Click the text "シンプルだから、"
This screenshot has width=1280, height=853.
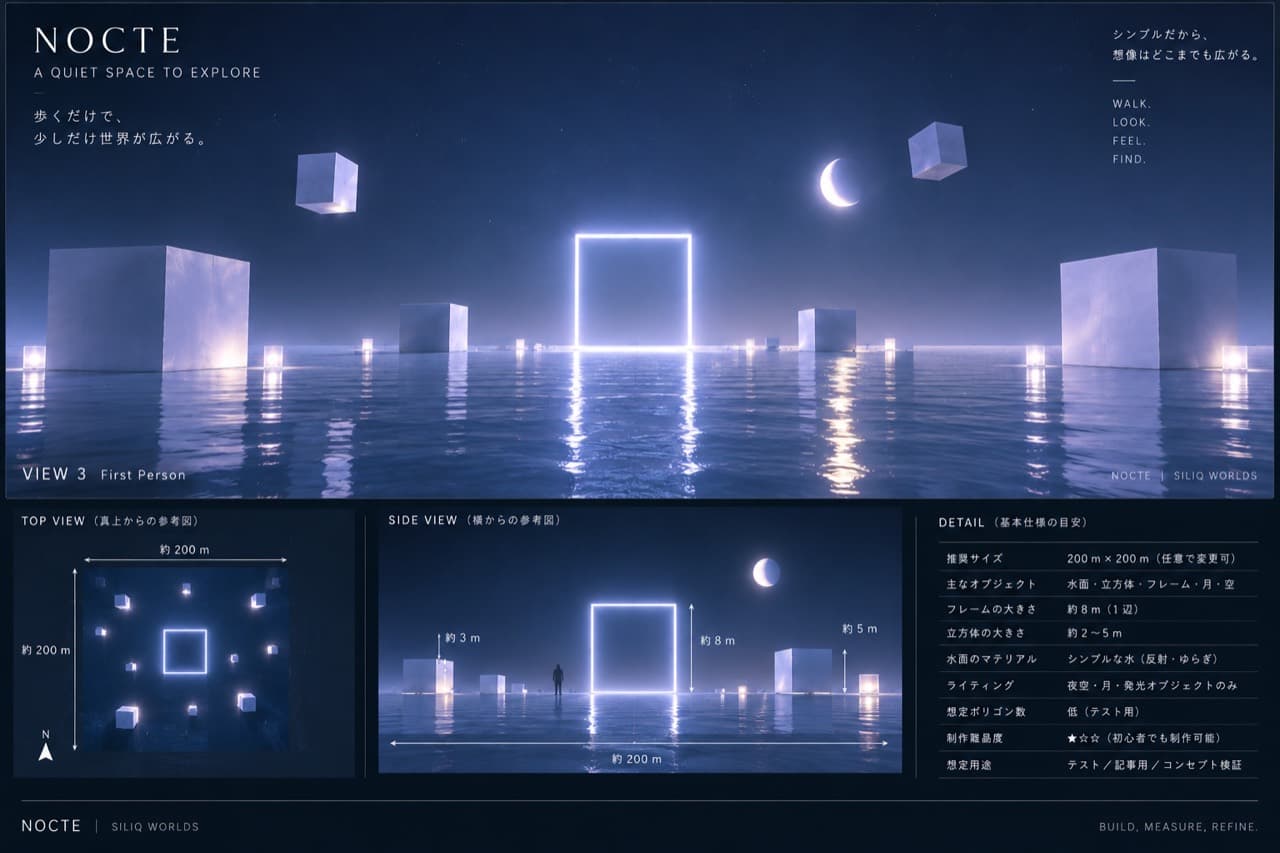(x=1164, y=34)
